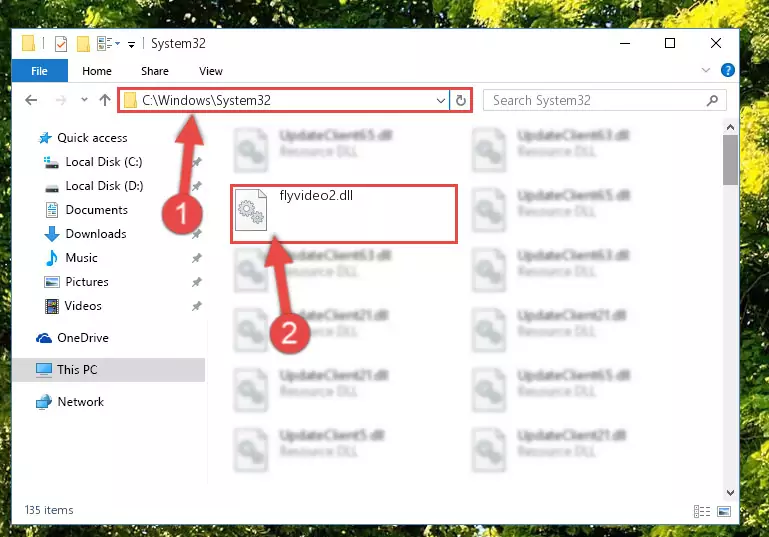Click the Network icon in sidebar
769x537 pixels.
44,402
